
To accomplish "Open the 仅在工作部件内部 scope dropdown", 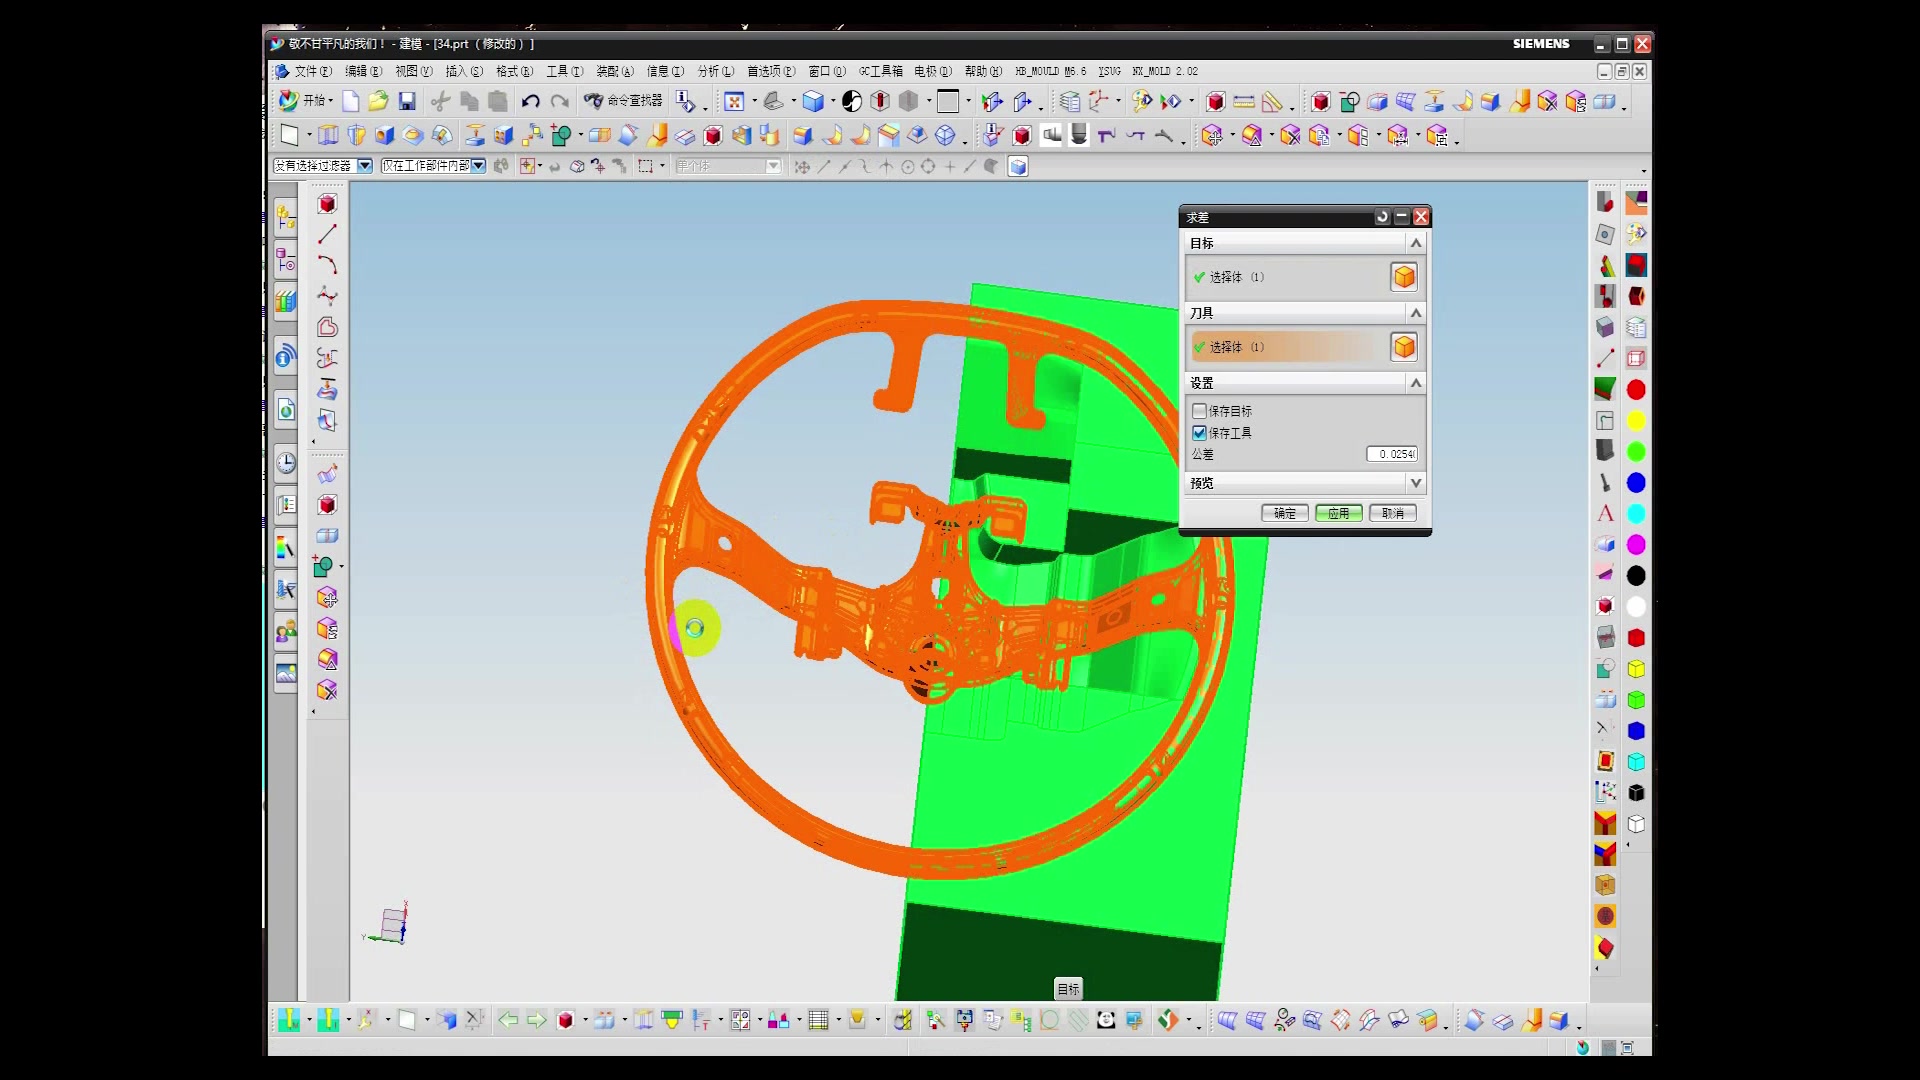I will [479, 166].
